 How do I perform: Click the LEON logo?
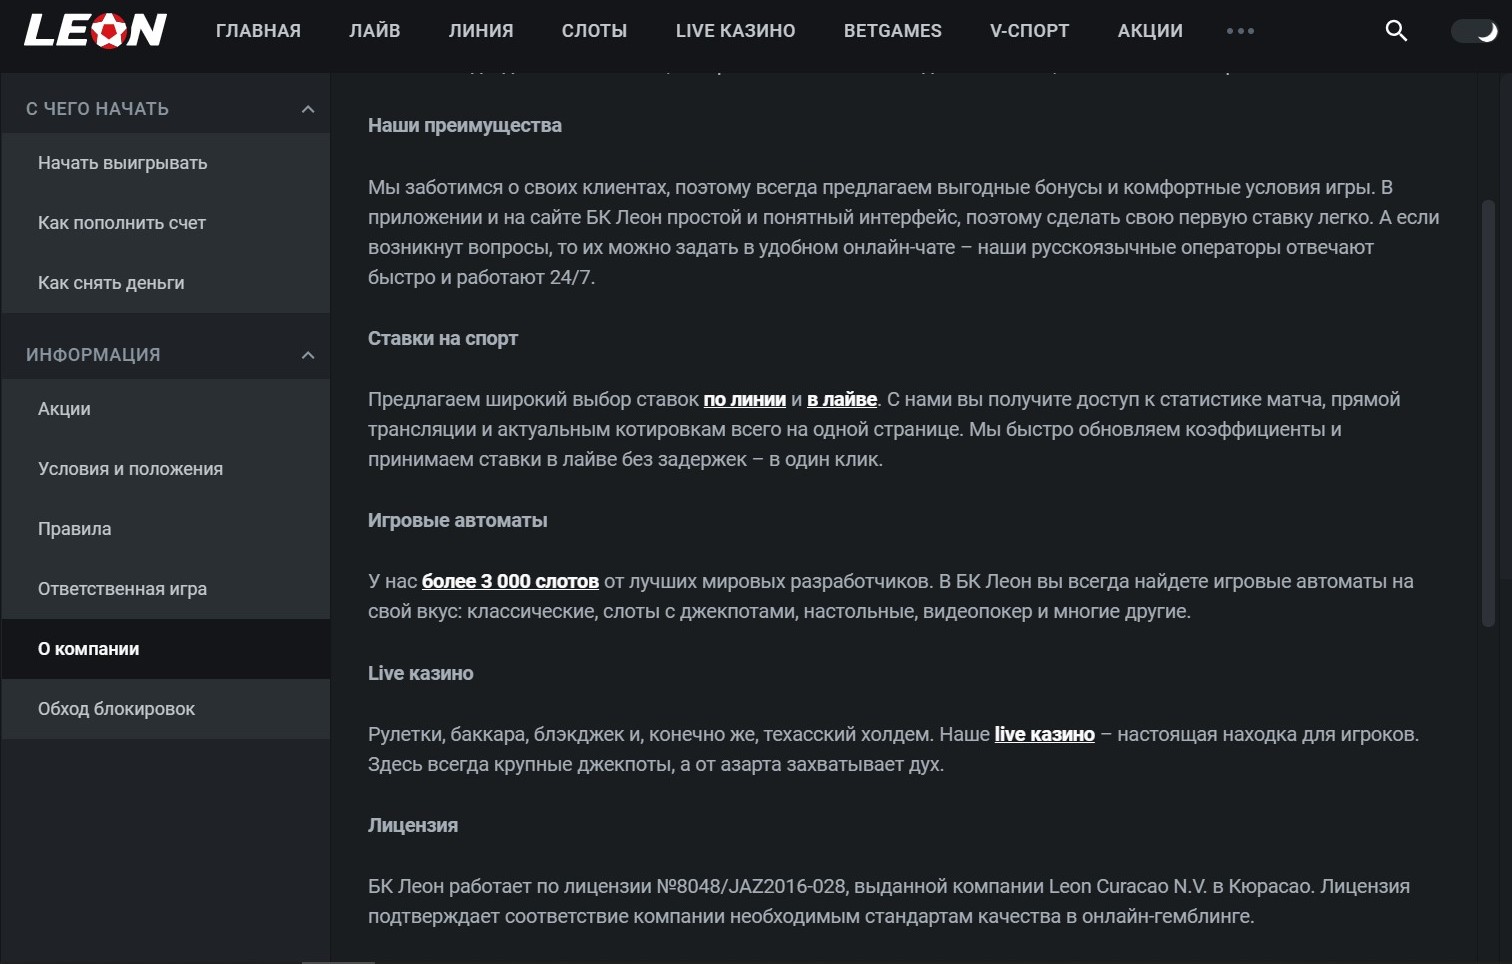pyautogui.click(x=95, y=31)
